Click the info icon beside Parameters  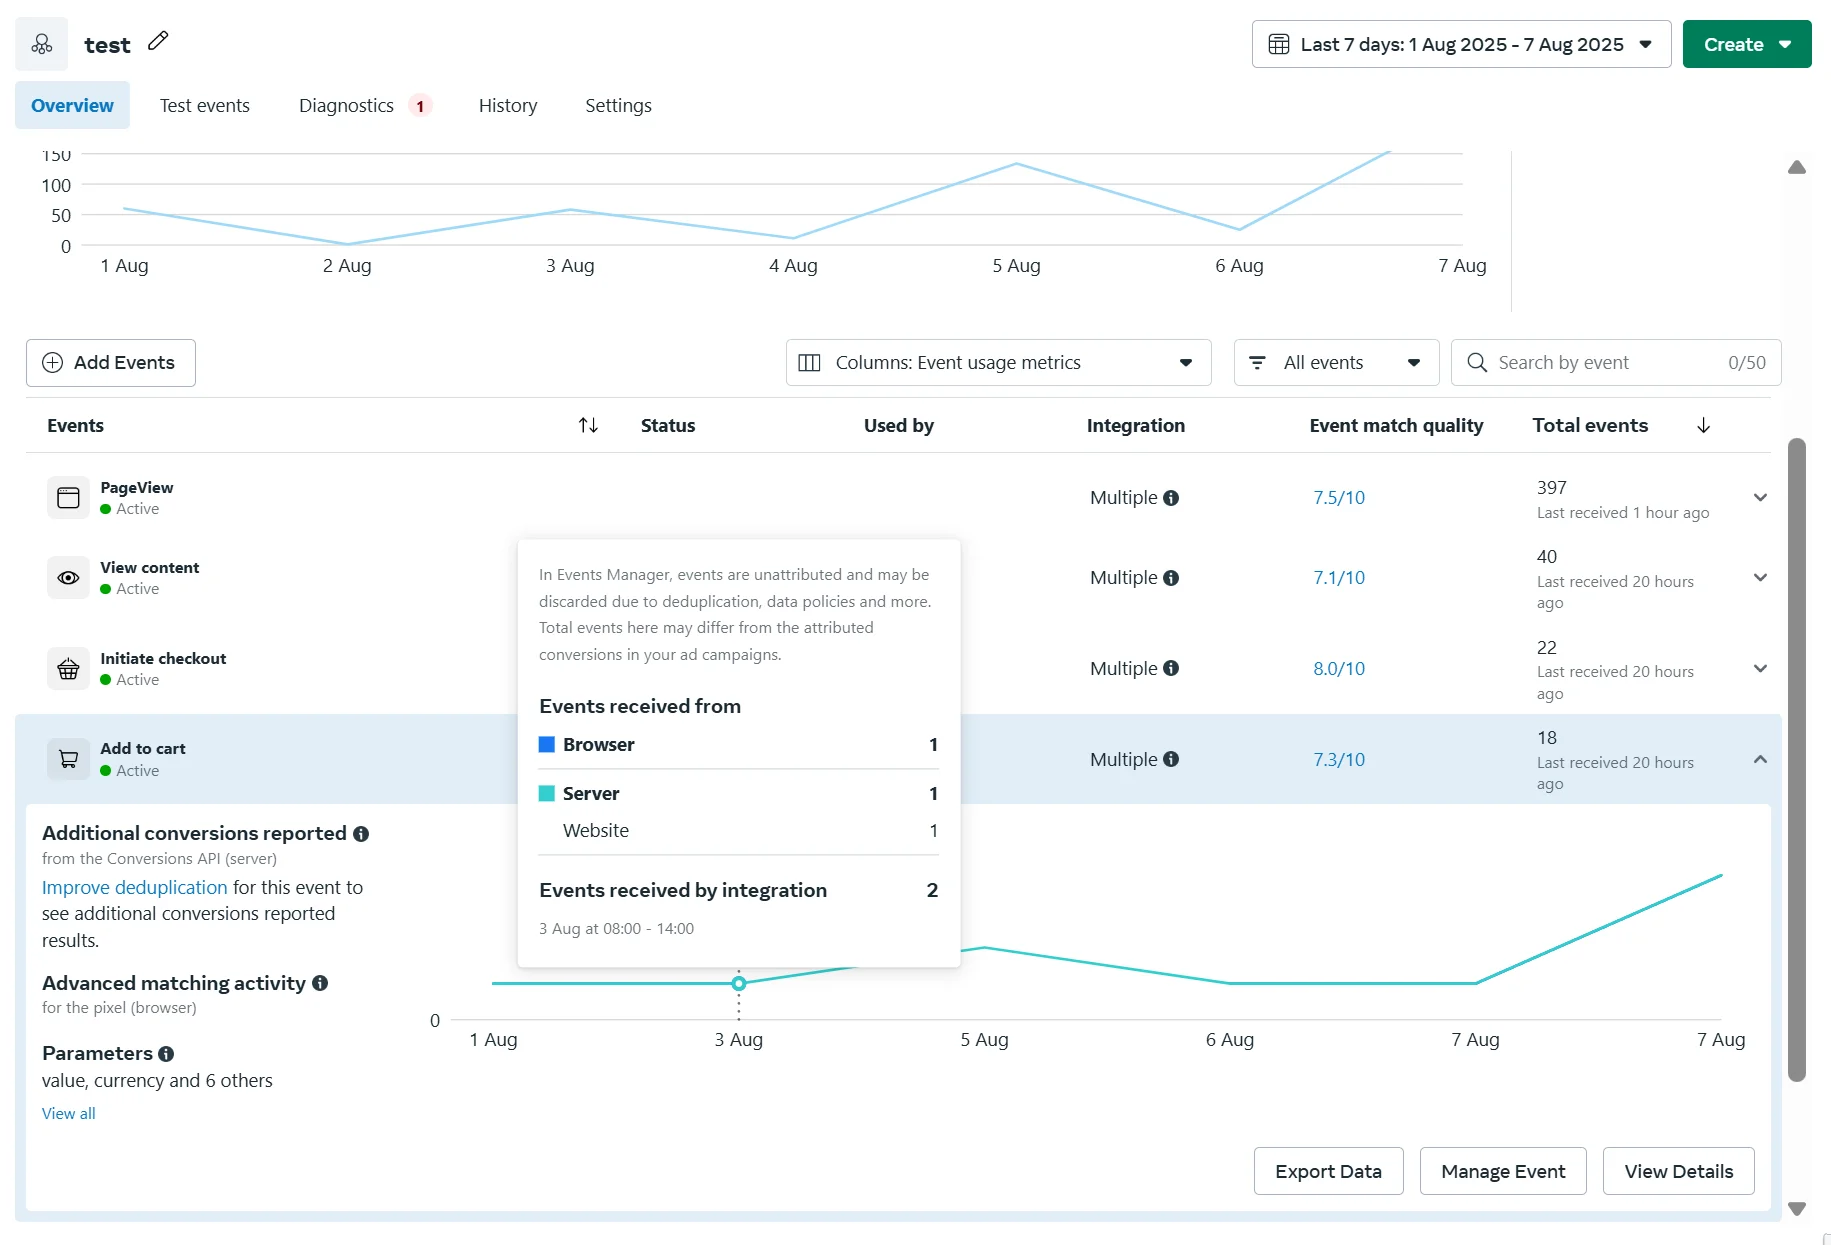pos(166,1054)
